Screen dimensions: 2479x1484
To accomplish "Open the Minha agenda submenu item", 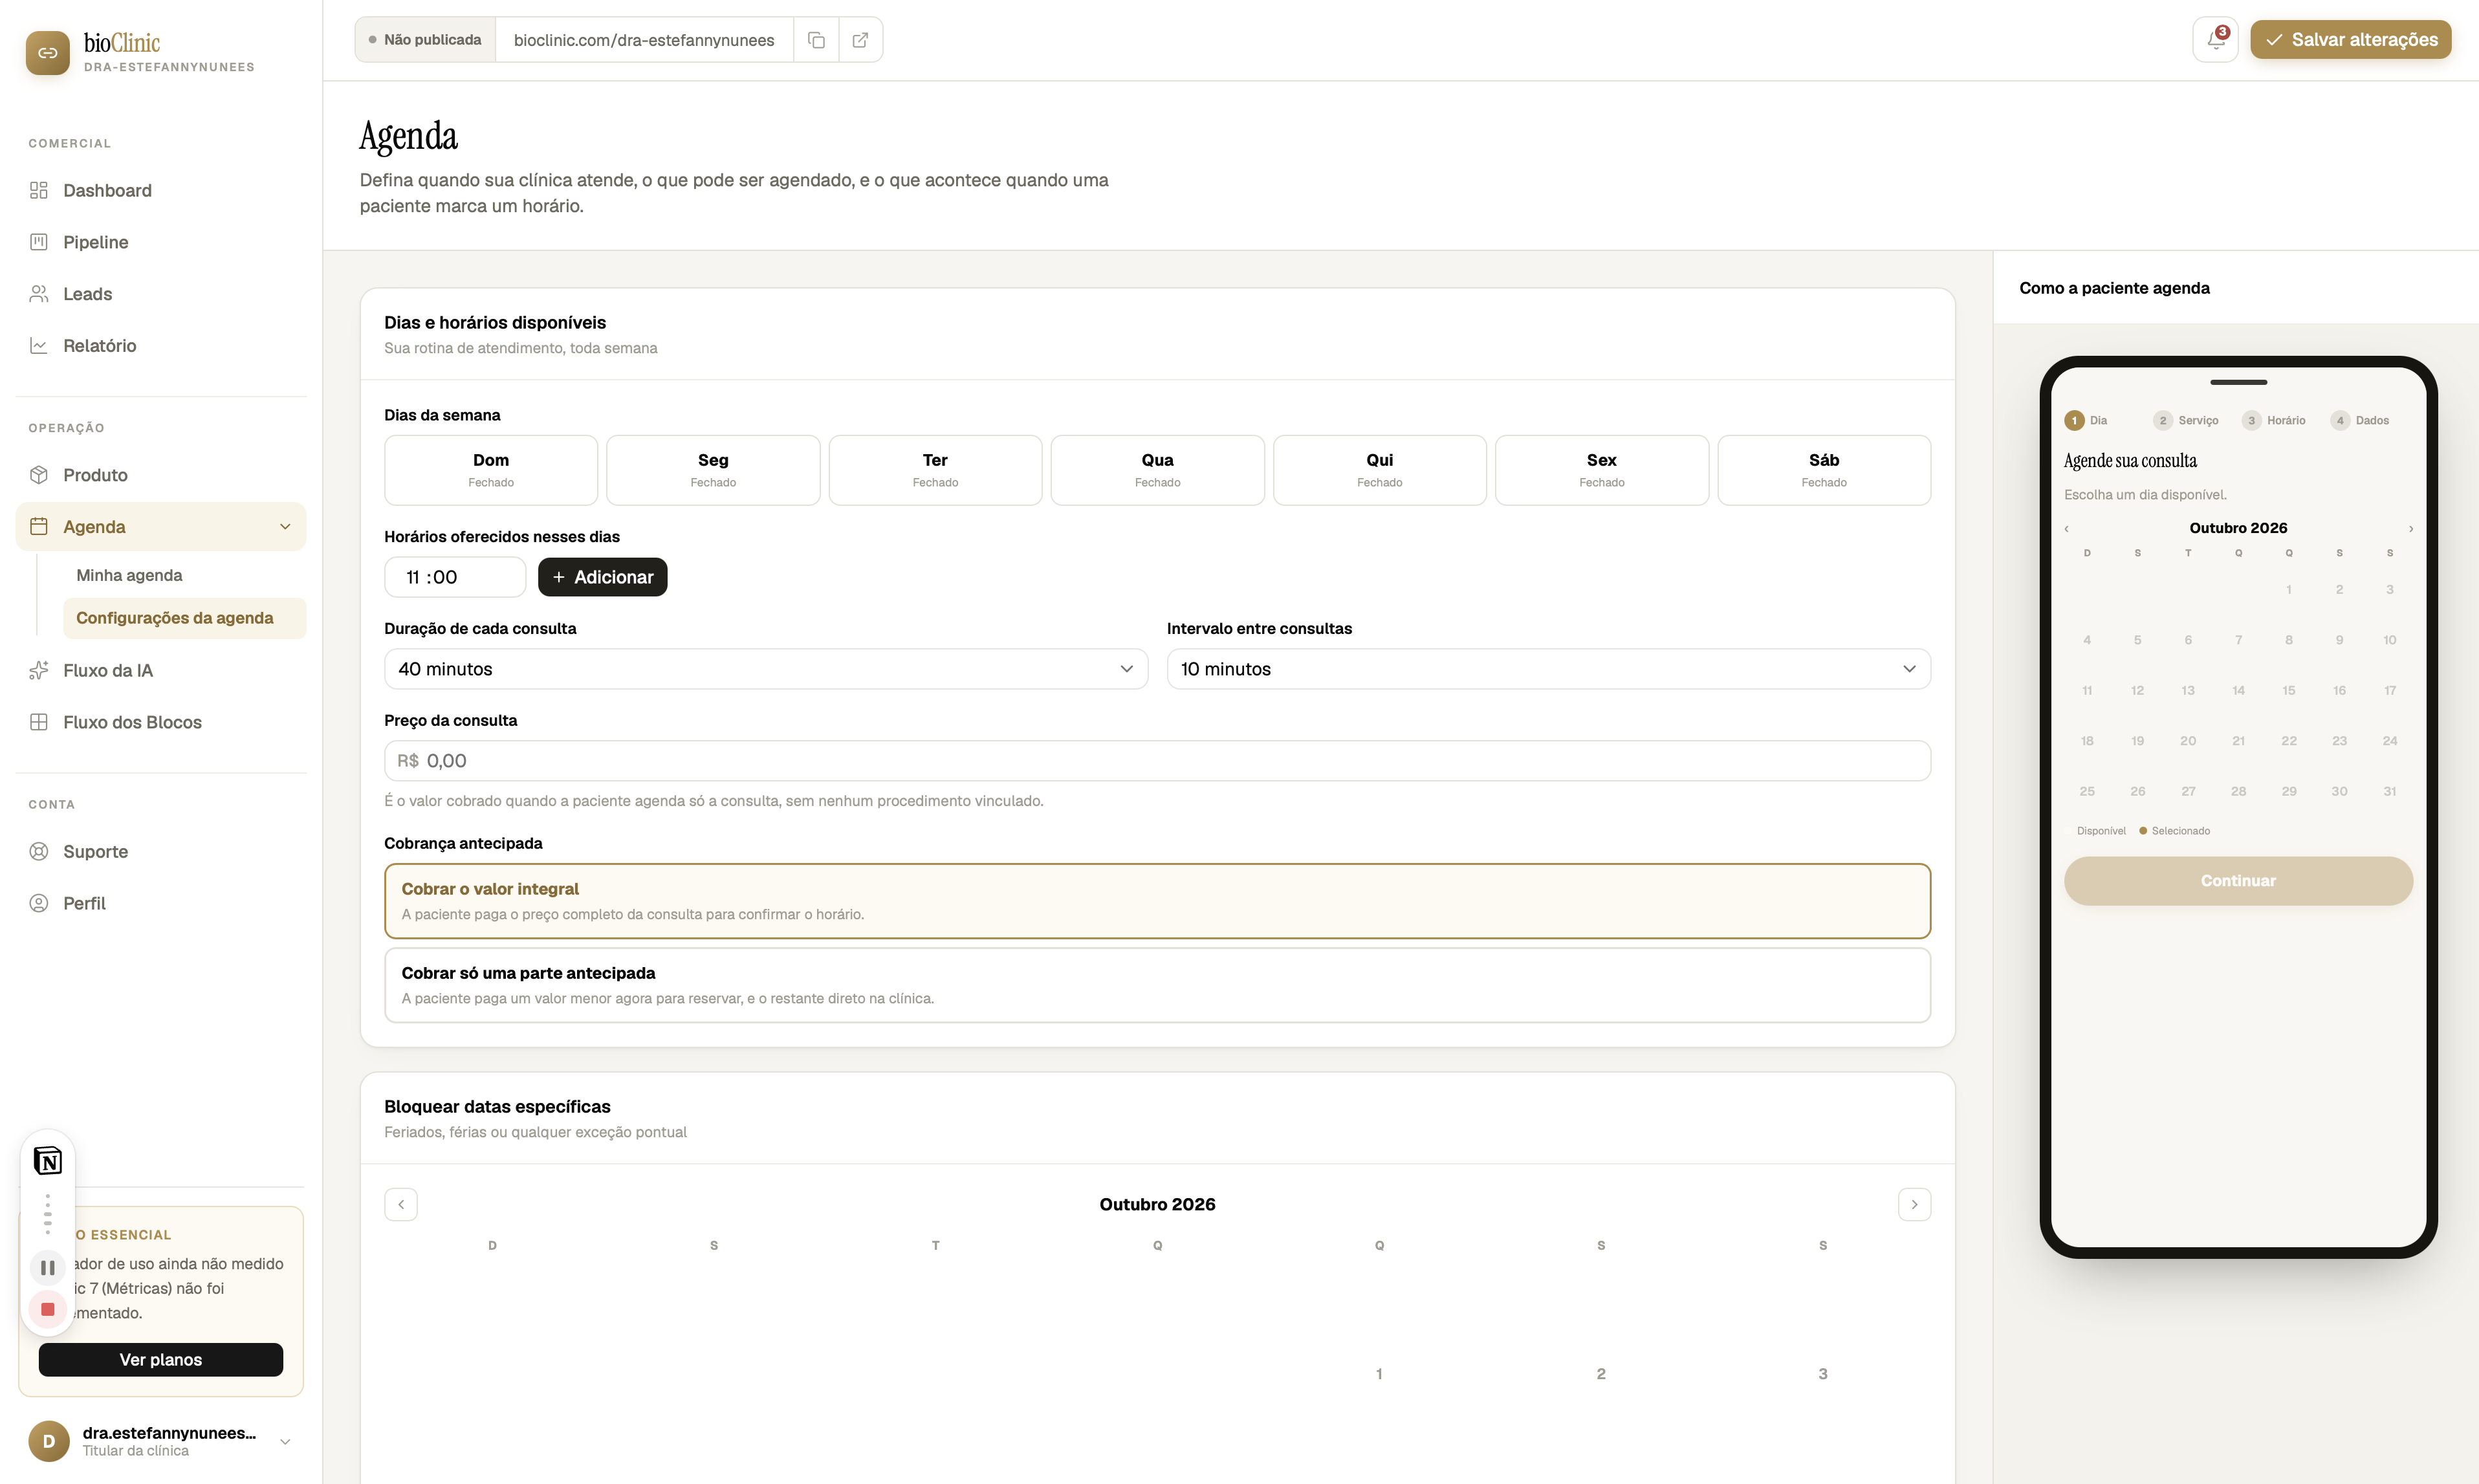I will pyautogui.click(x=129, y=575).
